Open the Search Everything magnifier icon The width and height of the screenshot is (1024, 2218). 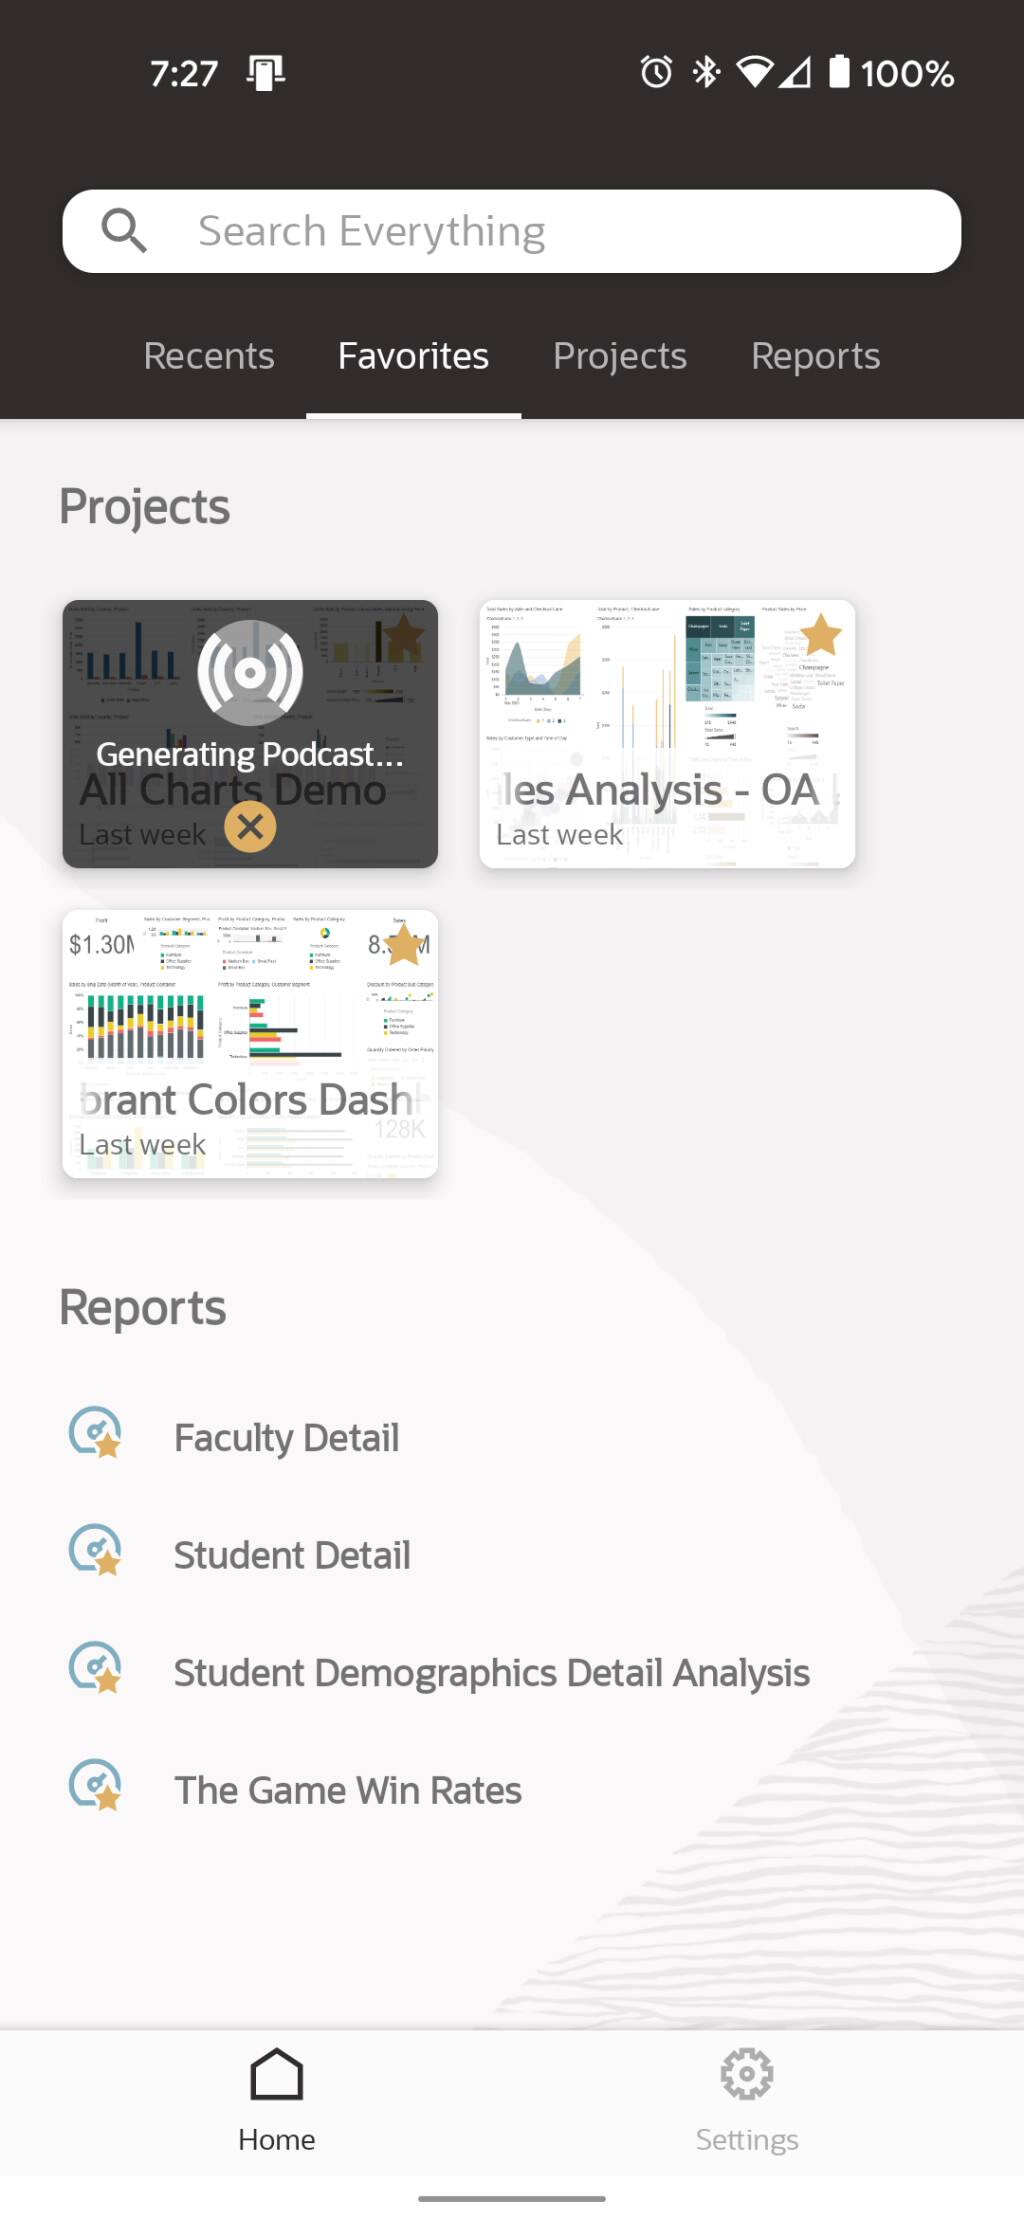124,229
